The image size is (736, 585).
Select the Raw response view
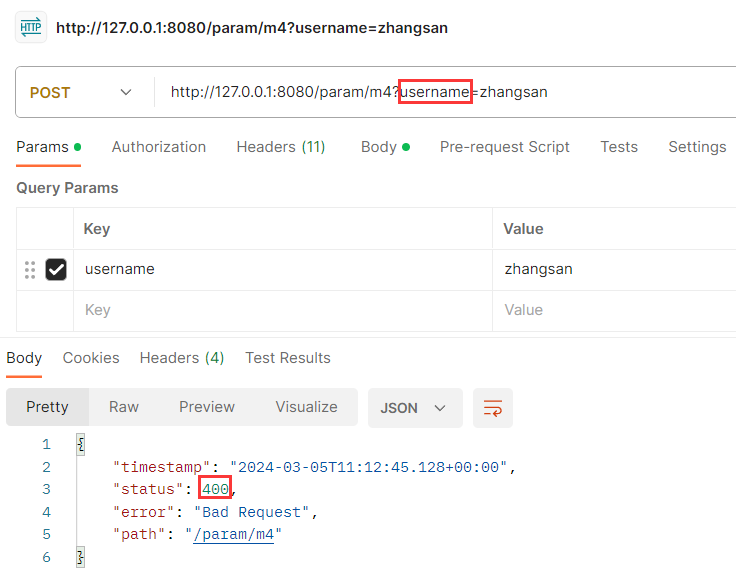point(124,407)
